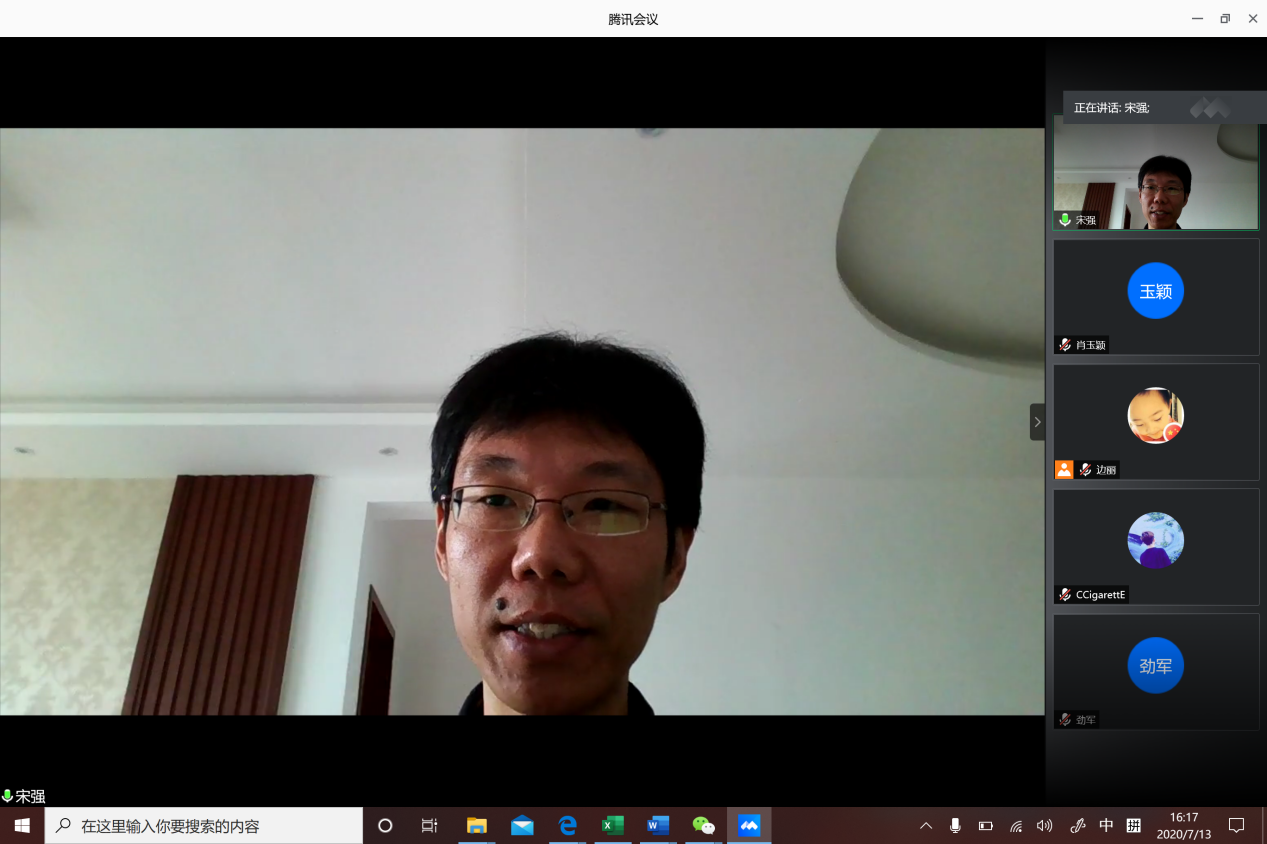Open Tencent Meeting icon in taskbar
This screenshot has height=844, width=1267.
749,826
